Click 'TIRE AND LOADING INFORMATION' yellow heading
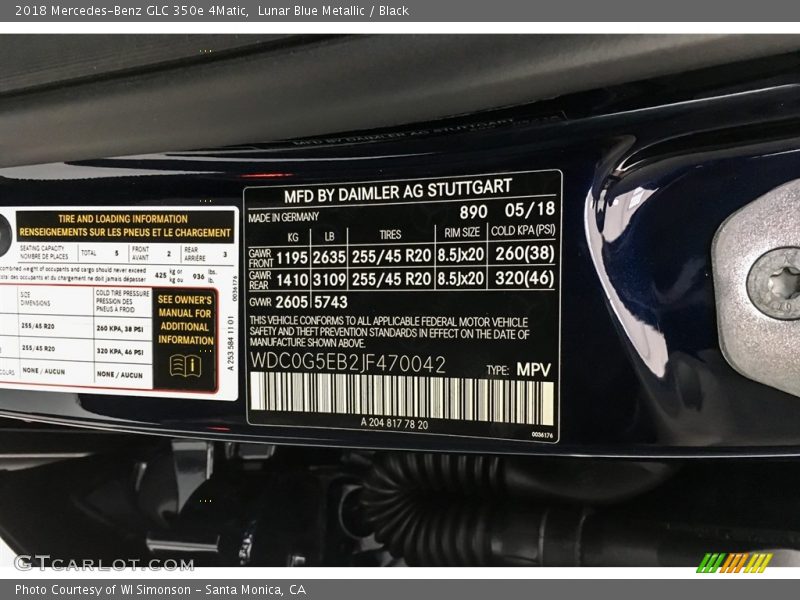The height and width of the screenshot is (600, 800). click(123, 219)
